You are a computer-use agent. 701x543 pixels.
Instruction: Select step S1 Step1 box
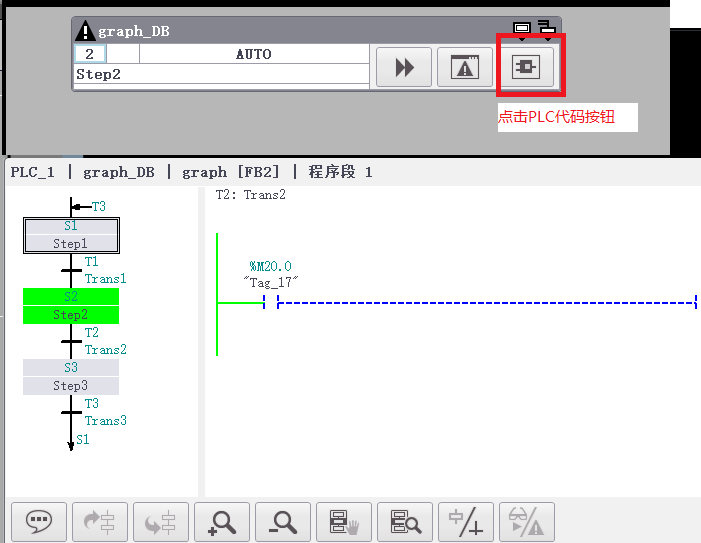(72, 236)
